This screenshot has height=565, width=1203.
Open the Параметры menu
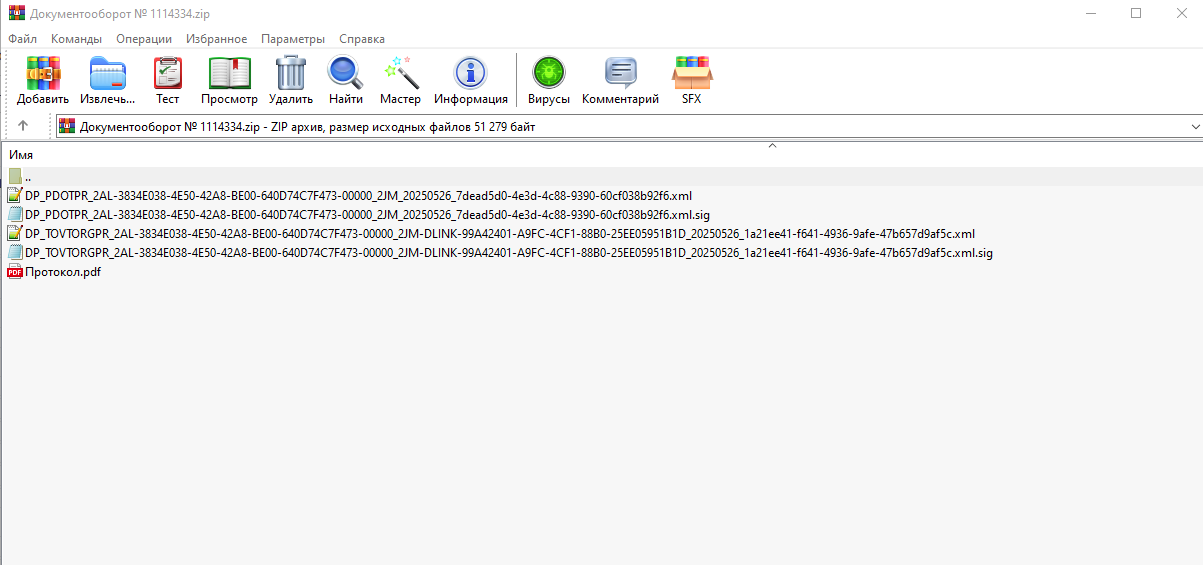click(x=293, y=39)
